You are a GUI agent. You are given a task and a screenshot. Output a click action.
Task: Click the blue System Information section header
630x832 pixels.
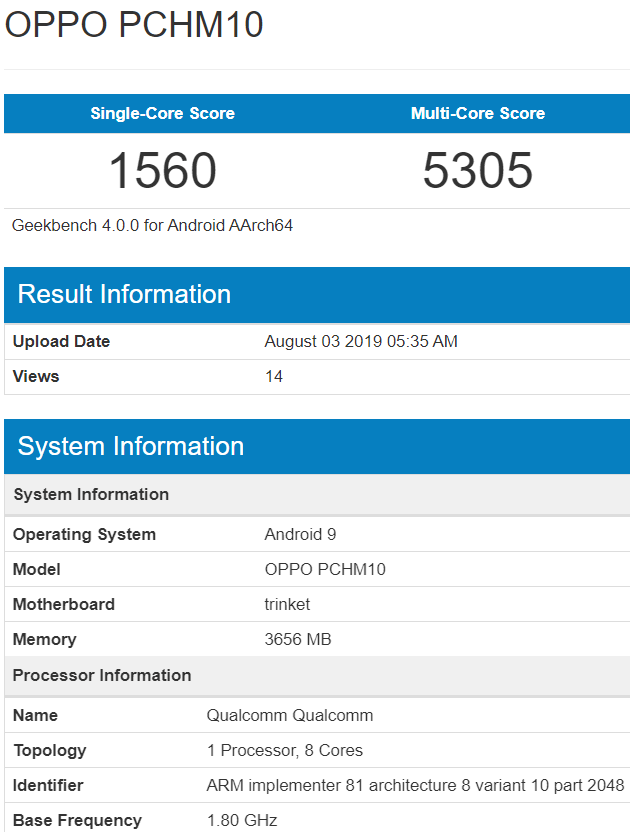[317, 446]
